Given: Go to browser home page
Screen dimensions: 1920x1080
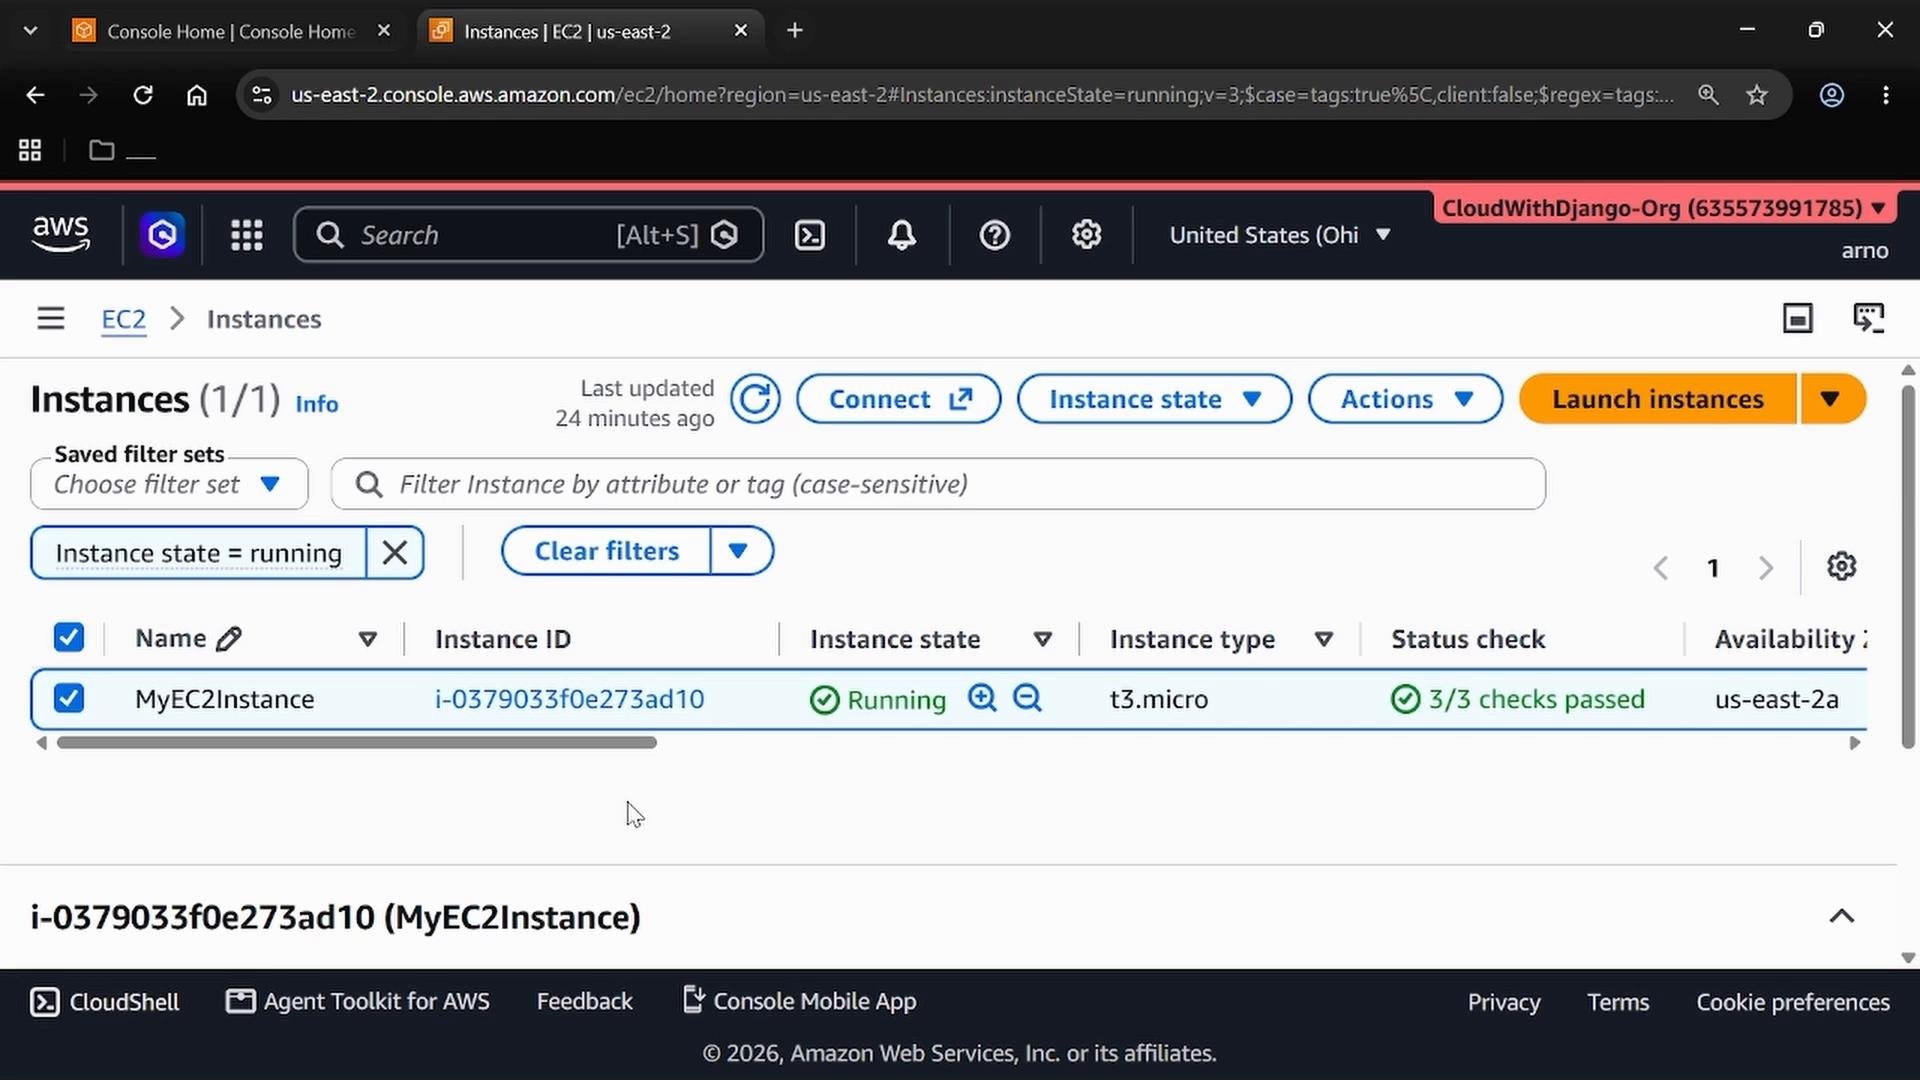Looking at the screenshot, I should click(197, 95).
